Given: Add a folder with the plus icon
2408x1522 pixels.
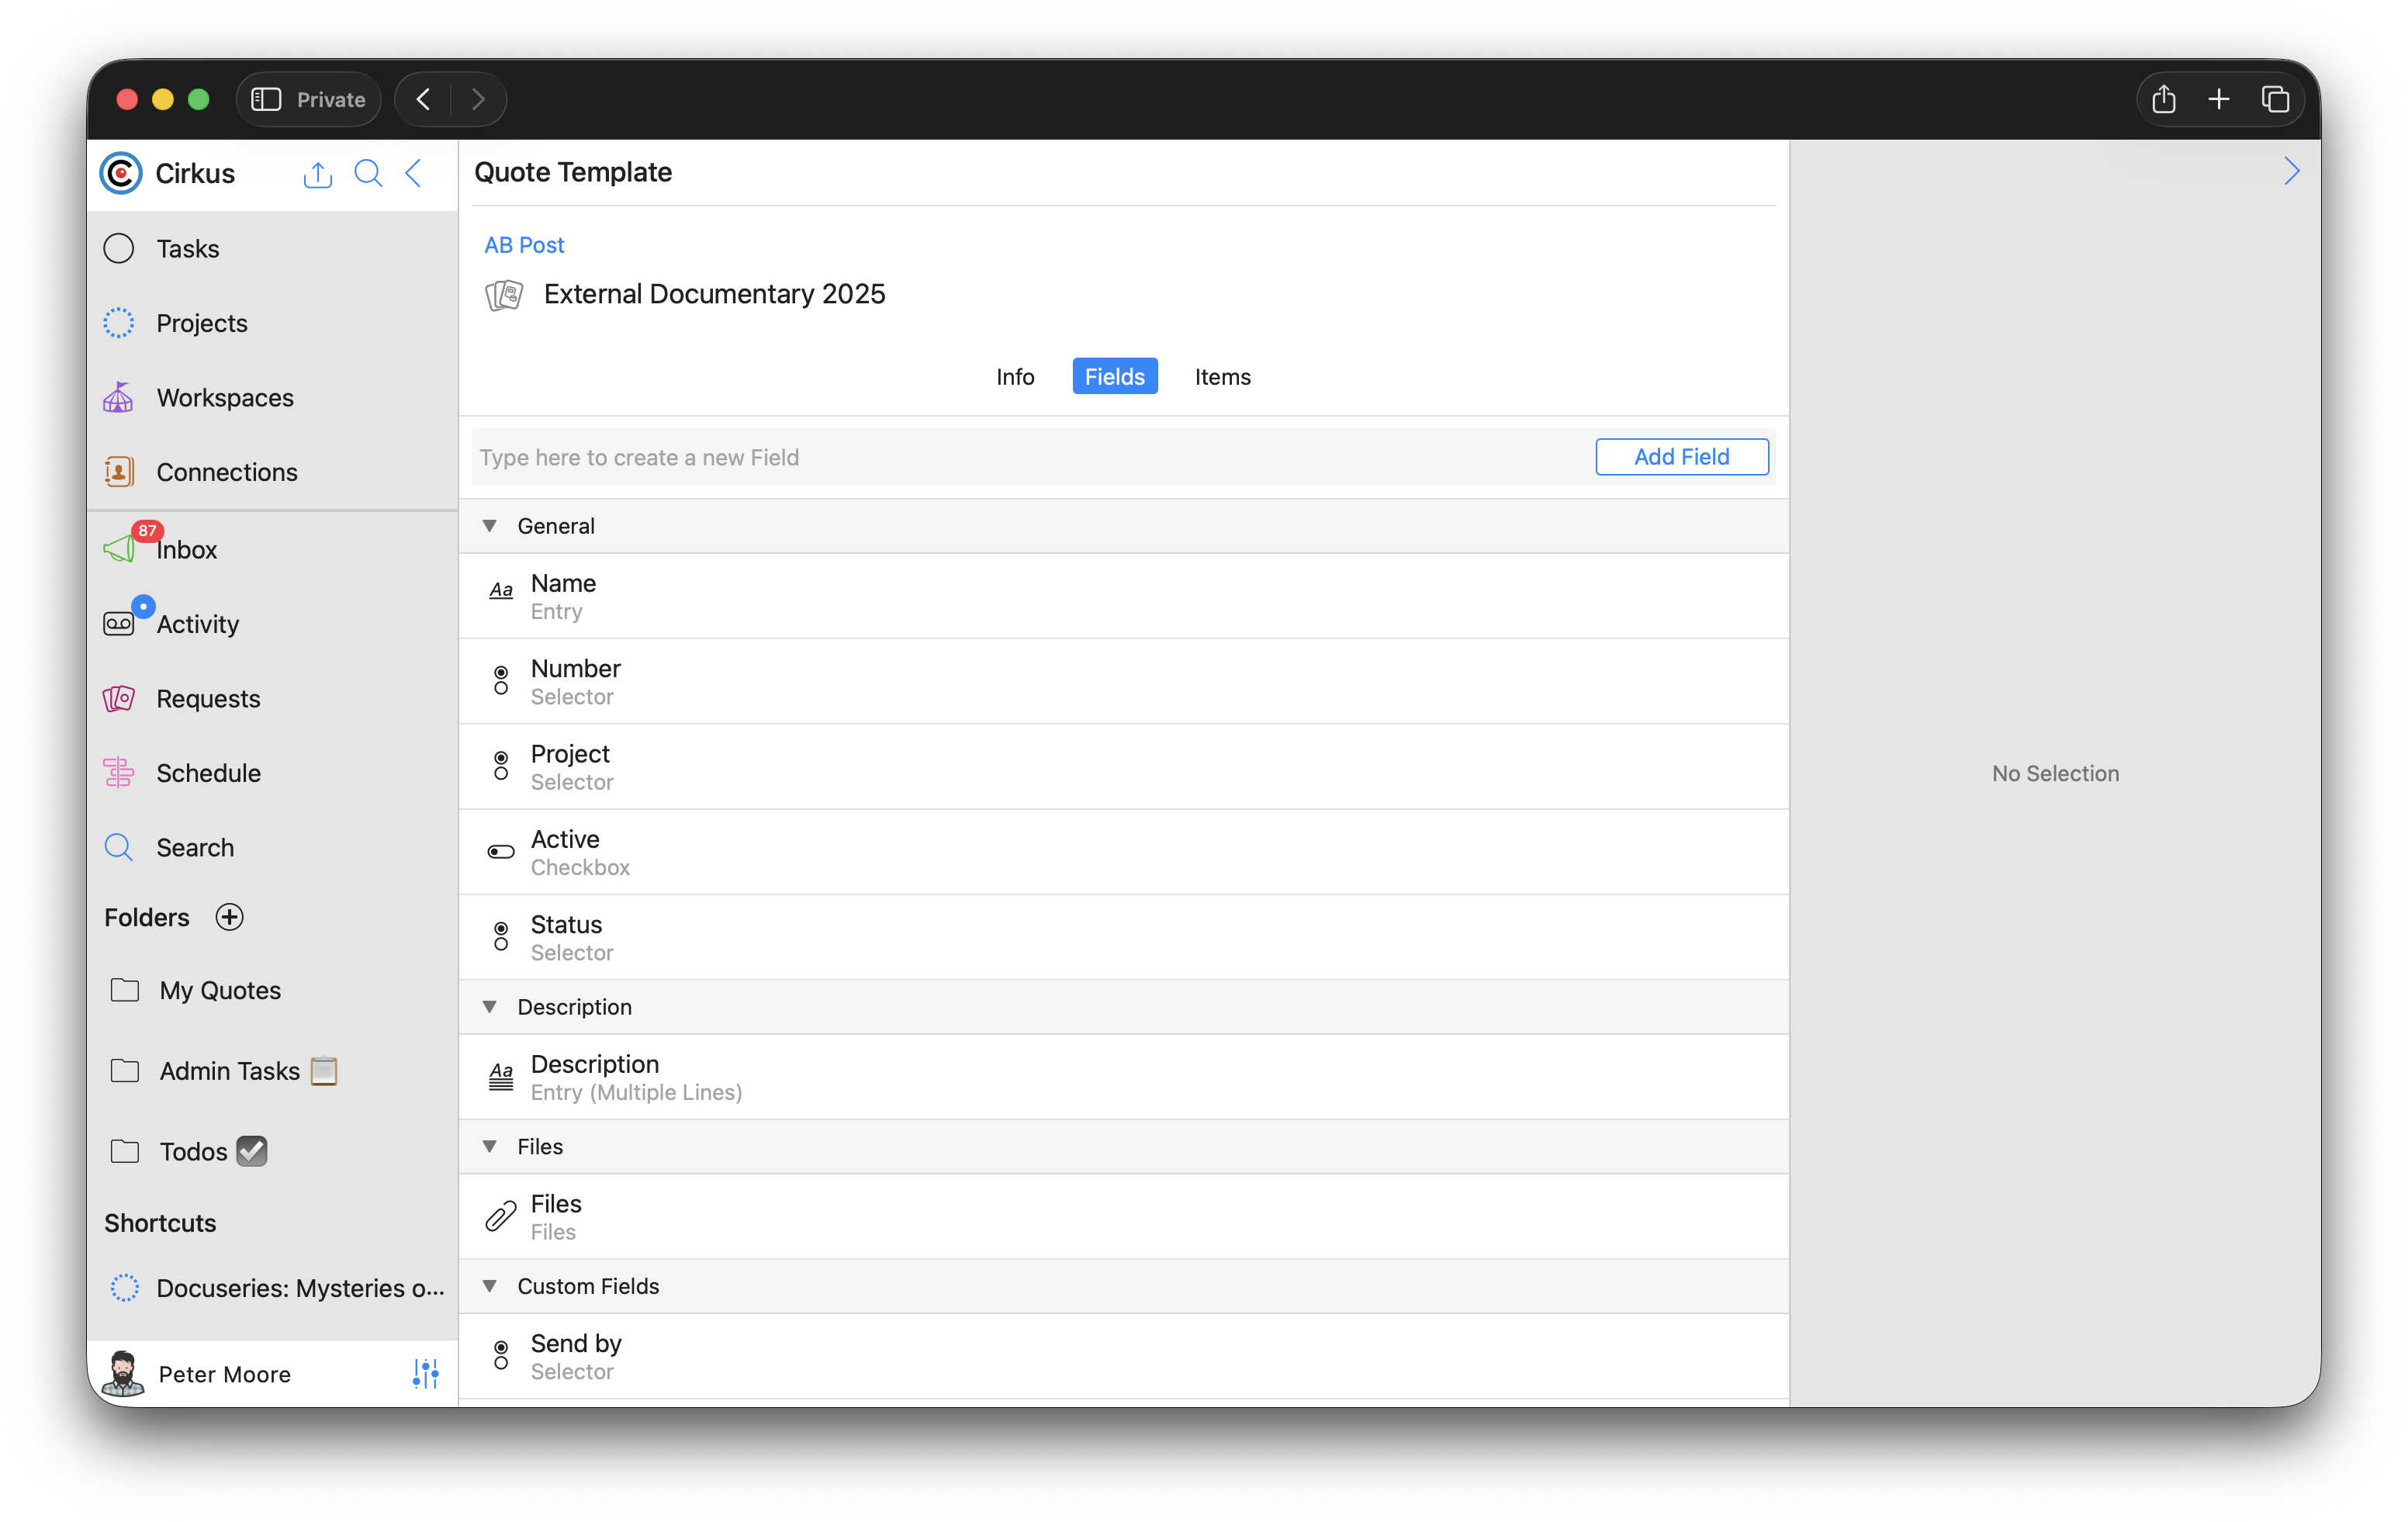Looking at the screenshot, I should [x=230, y=917].
